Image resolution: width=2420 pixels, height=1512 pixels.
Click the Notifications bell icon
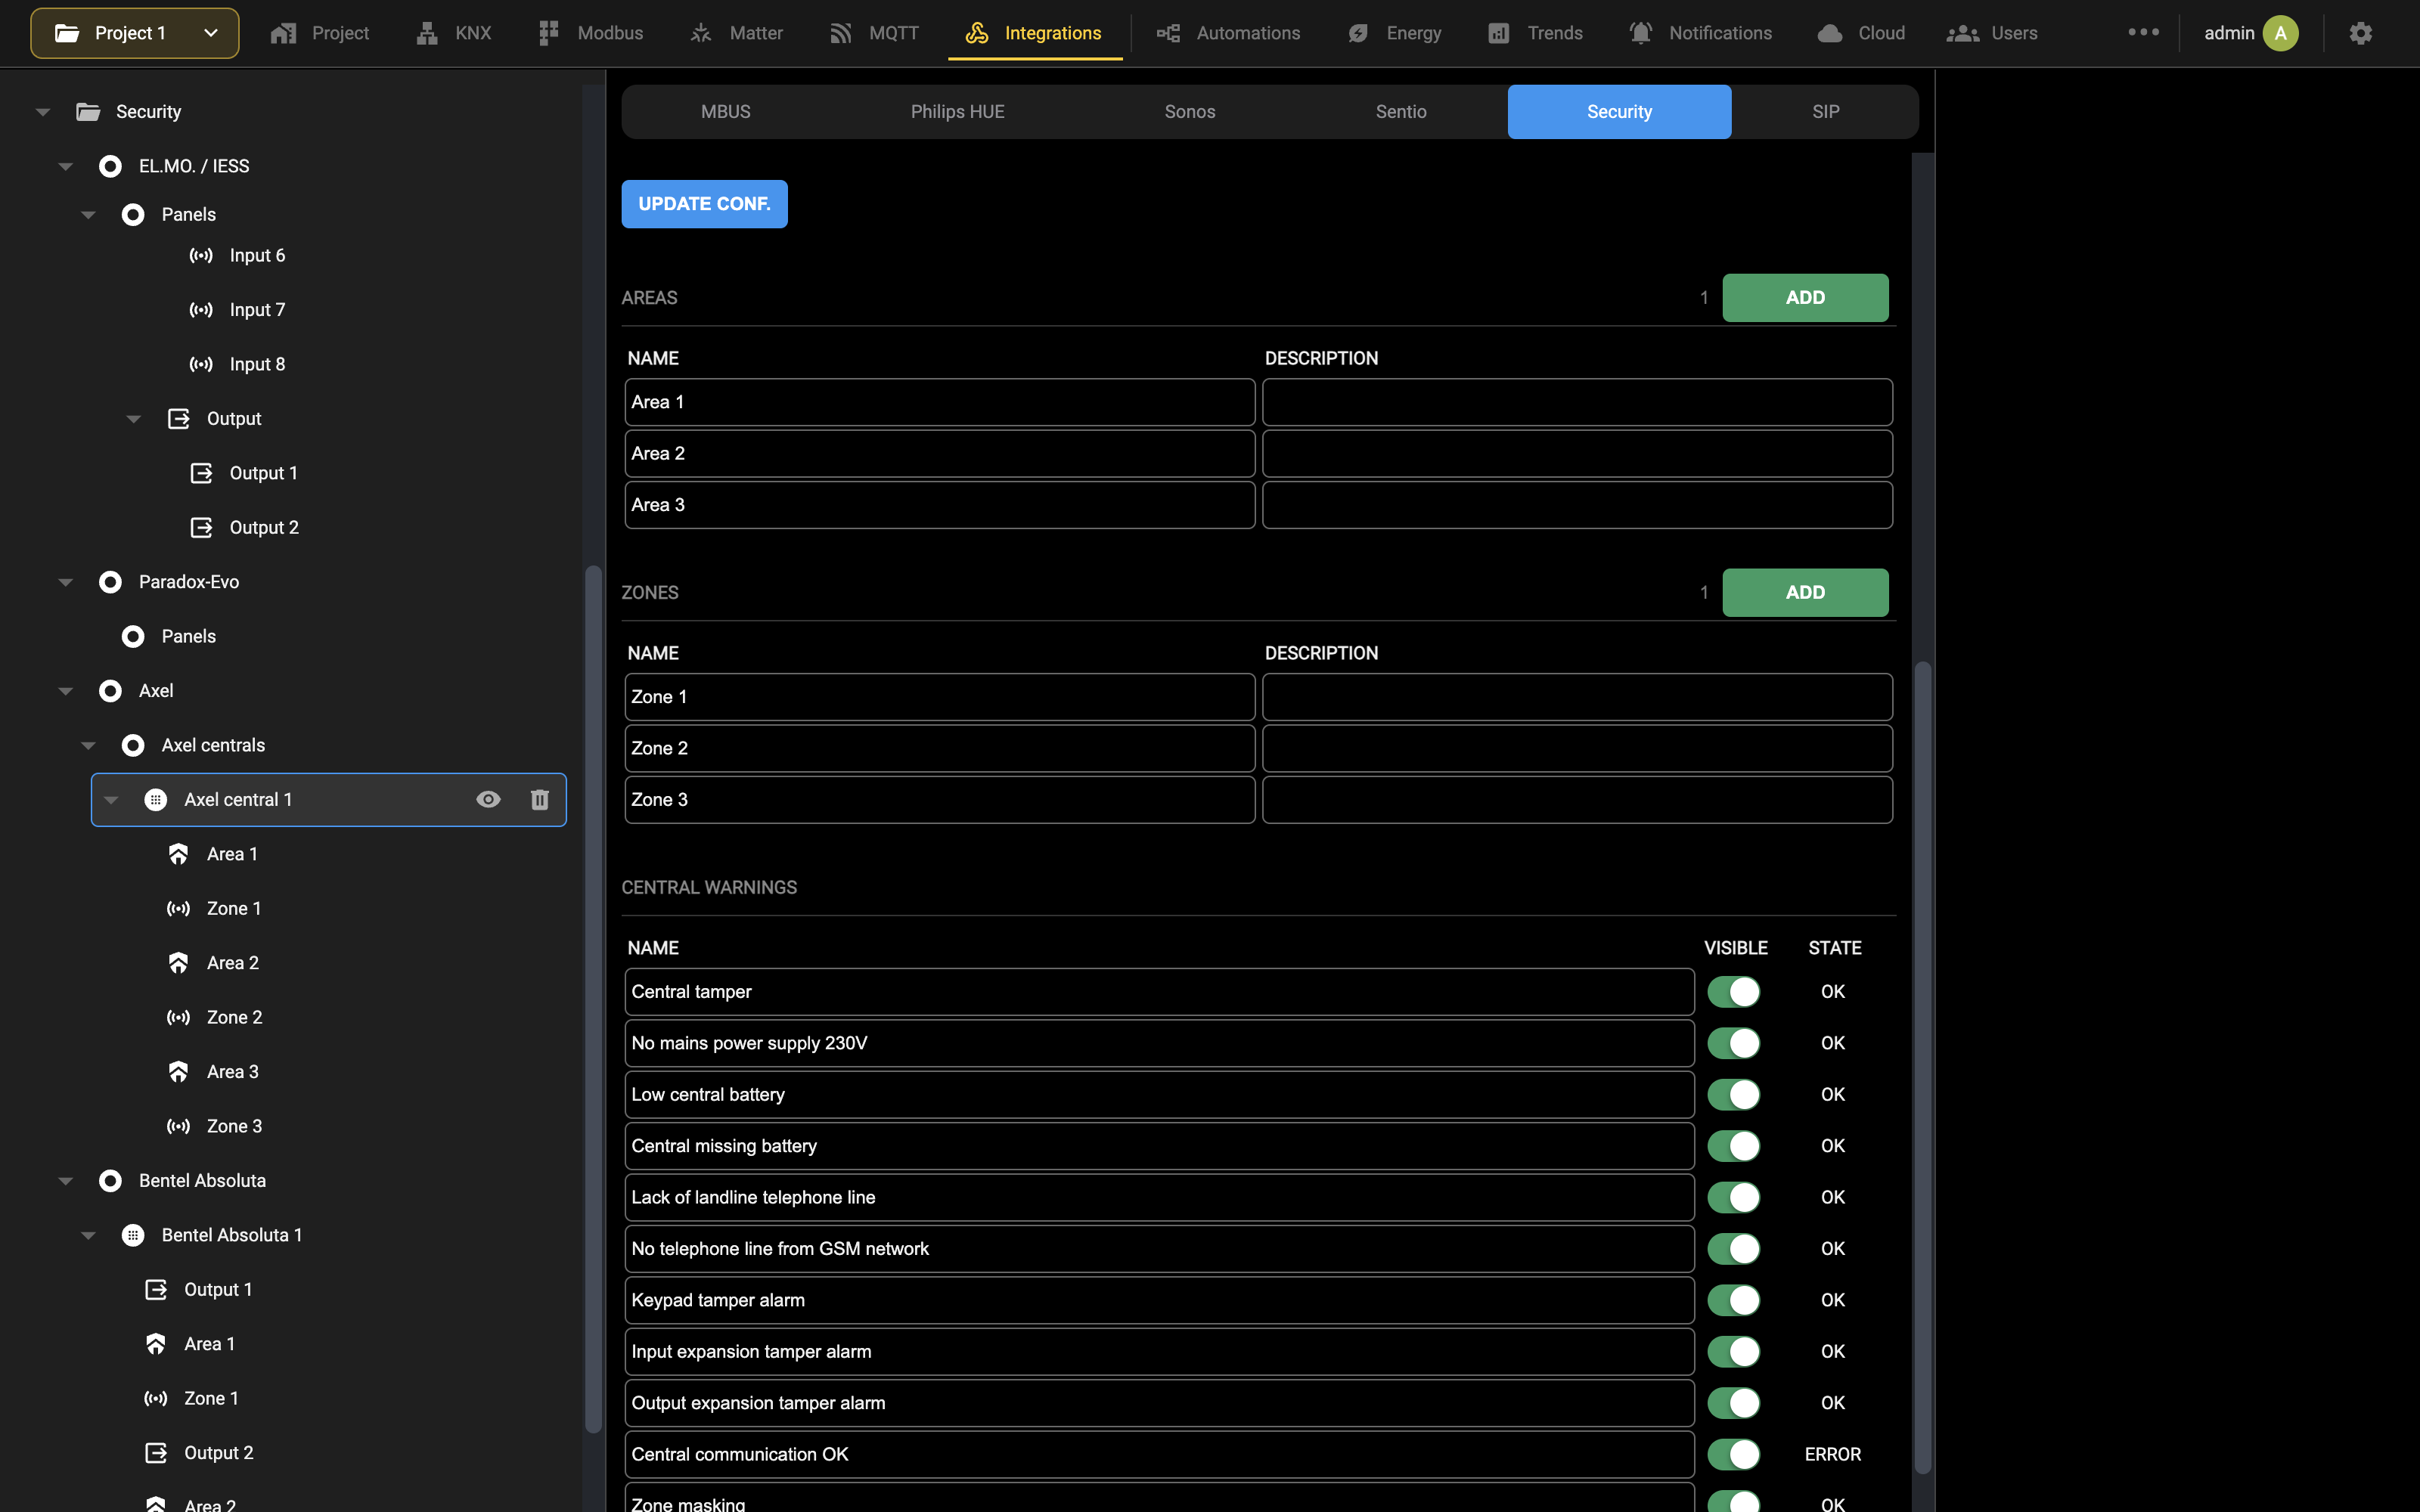tap(1640, 33)
